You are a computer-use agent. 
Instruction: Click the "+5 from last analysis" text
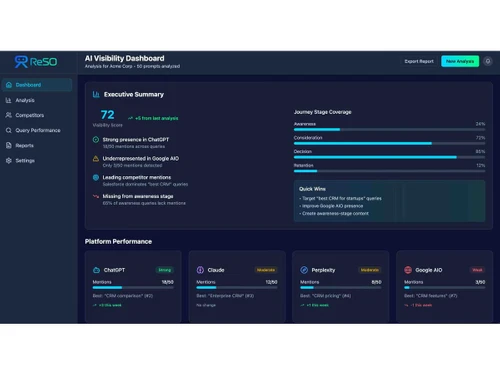157,118
